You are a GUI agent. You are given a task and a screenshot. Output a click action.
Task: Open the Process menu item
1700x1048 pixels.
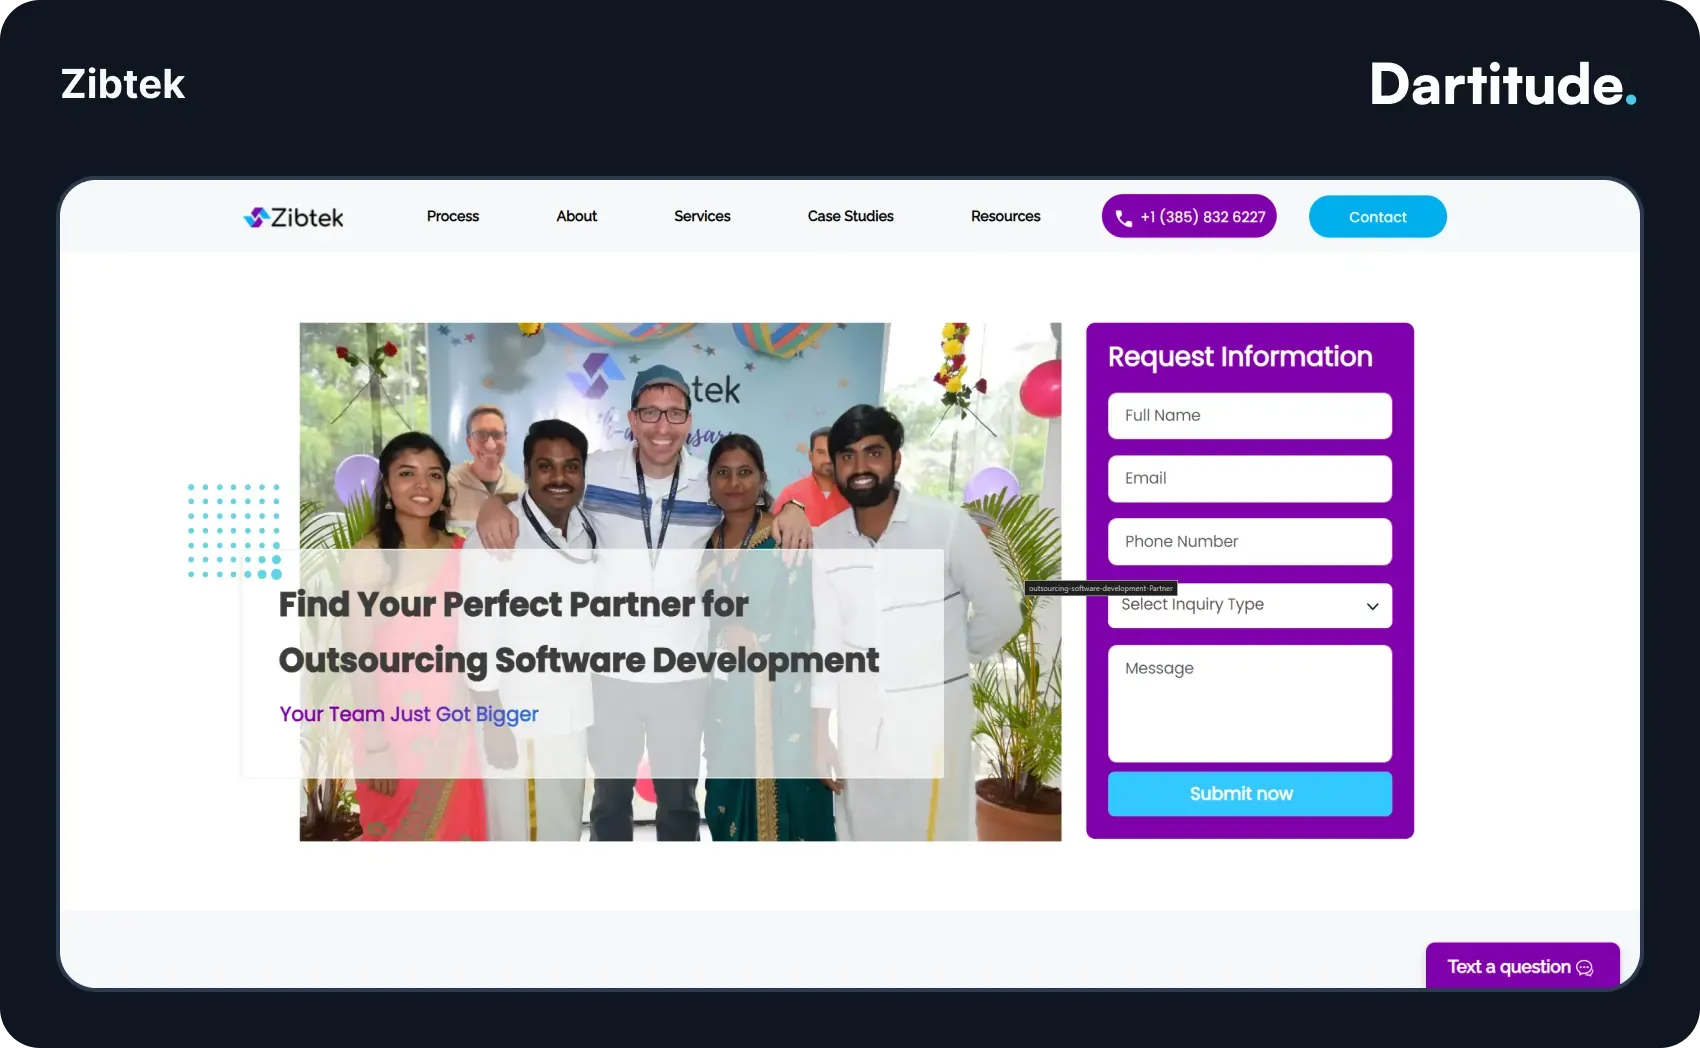453,216
